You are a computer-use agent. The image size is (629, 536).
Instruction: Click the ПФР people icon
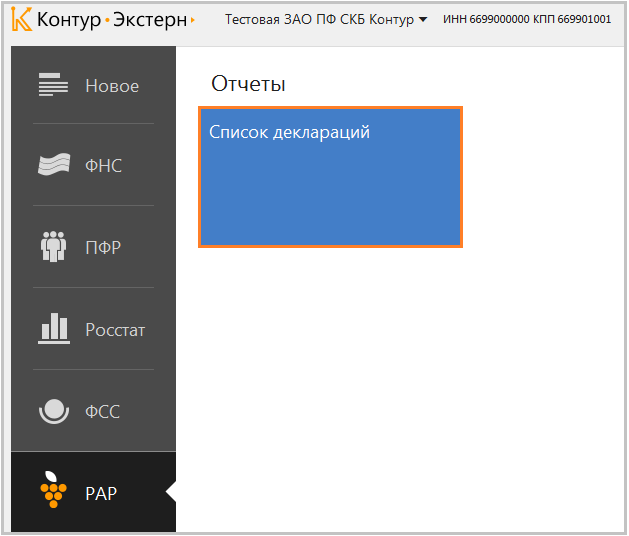click(x=53, y=247)
